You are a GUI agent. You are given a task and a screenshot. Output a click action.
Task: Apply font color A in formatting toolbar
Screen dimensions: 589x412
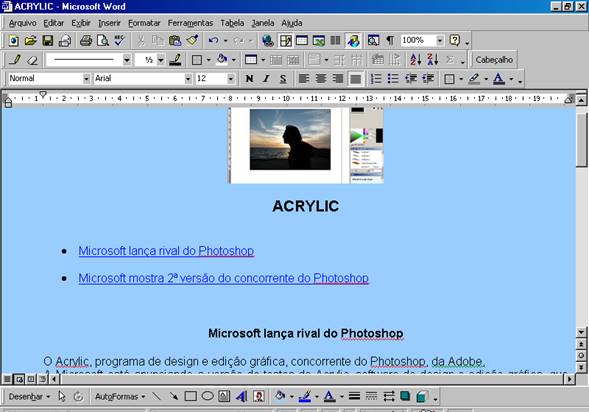click(x=499, y=78)
